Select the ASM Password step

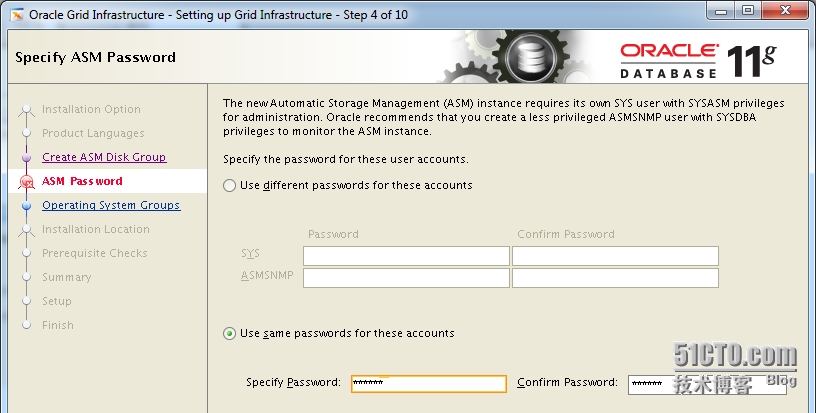[x=82, y=181]
